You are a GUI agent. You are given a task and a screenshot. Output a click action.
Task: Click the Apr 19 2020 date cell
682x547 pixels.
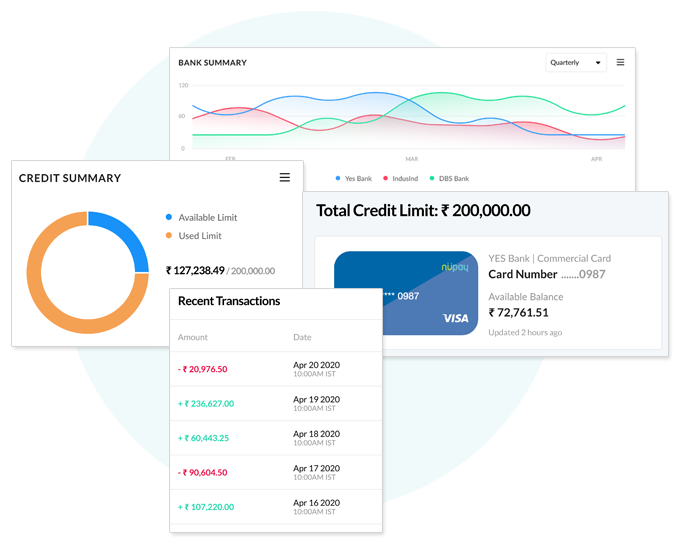(x=316, y=403)
